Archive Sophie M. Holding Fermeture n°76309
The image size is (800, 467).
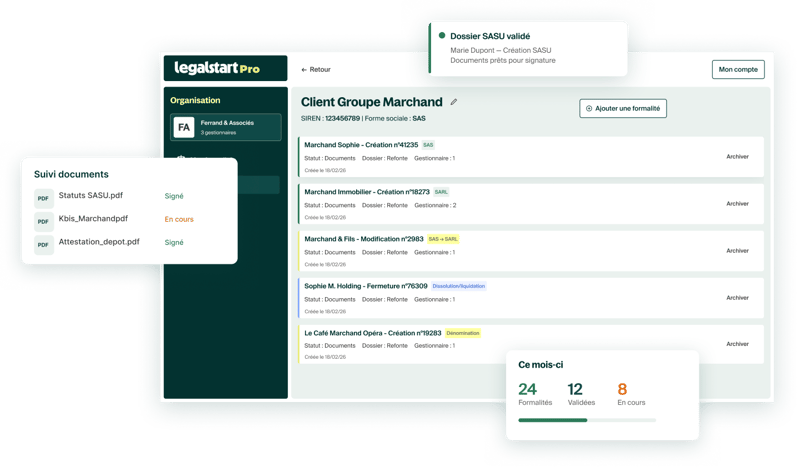(x=737, y=298)
